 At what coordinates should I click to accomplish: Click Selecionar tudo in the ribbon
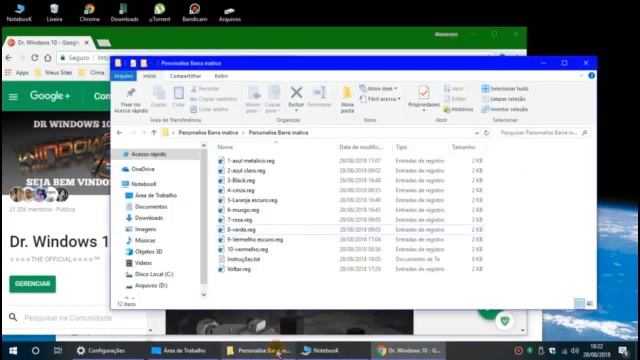[x=505, y=89]
